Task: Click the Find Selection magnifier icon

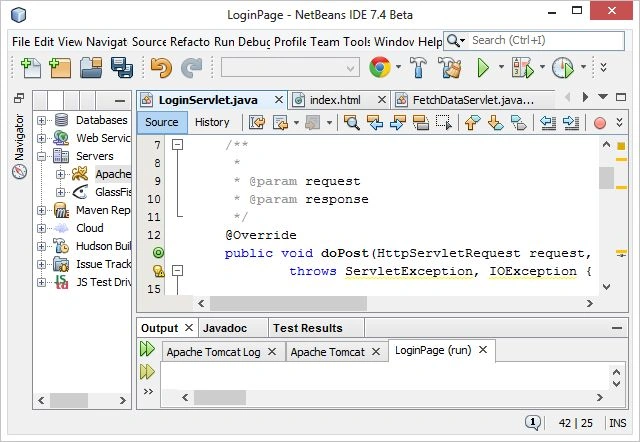Action: click(351, 122)
